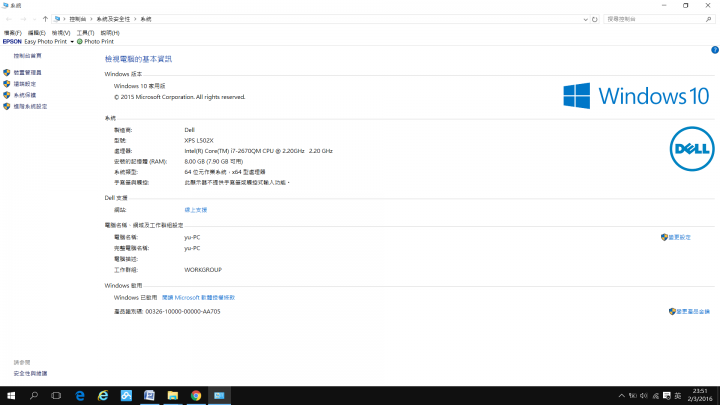Click the Change product key link
Viewport: 720px width, 405px height.
(x=689, y=311)
